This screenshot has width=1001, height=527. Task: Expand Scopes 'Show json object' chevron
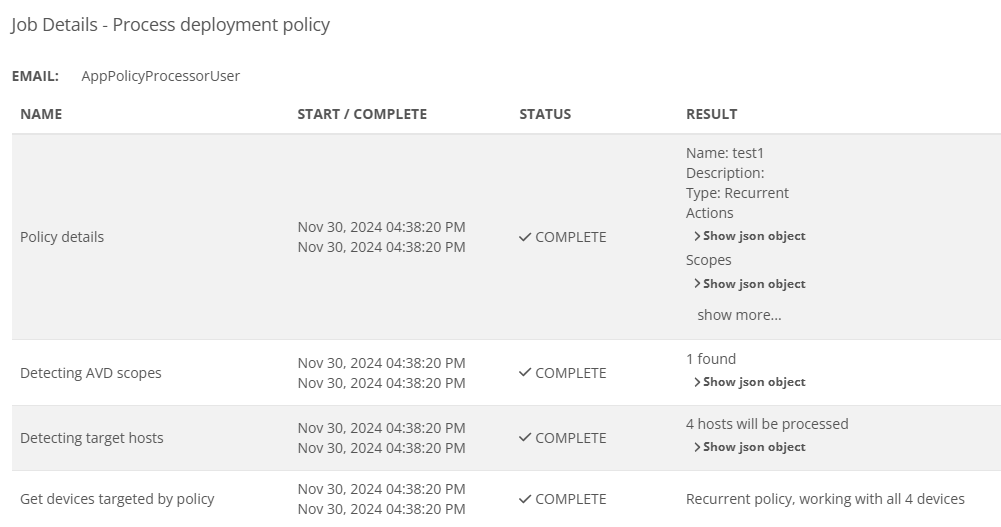point(697,283)
